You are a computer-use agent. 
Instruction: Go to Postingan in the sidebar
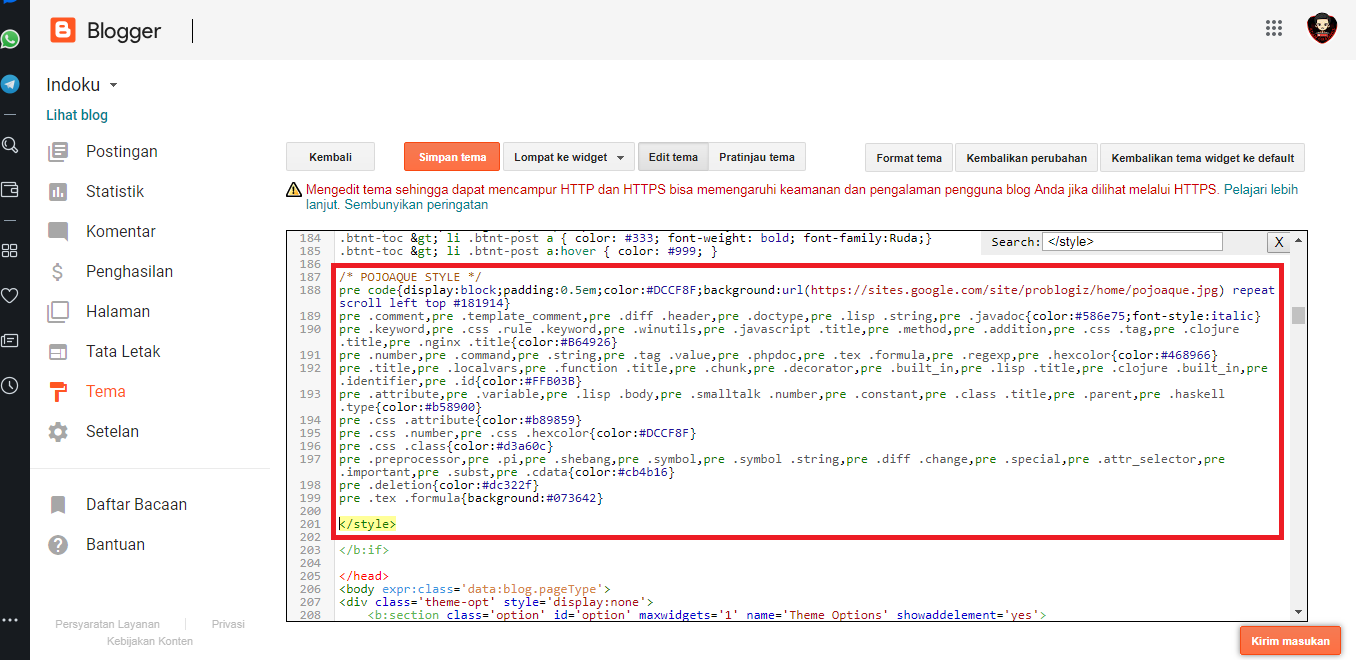(121, 152)
